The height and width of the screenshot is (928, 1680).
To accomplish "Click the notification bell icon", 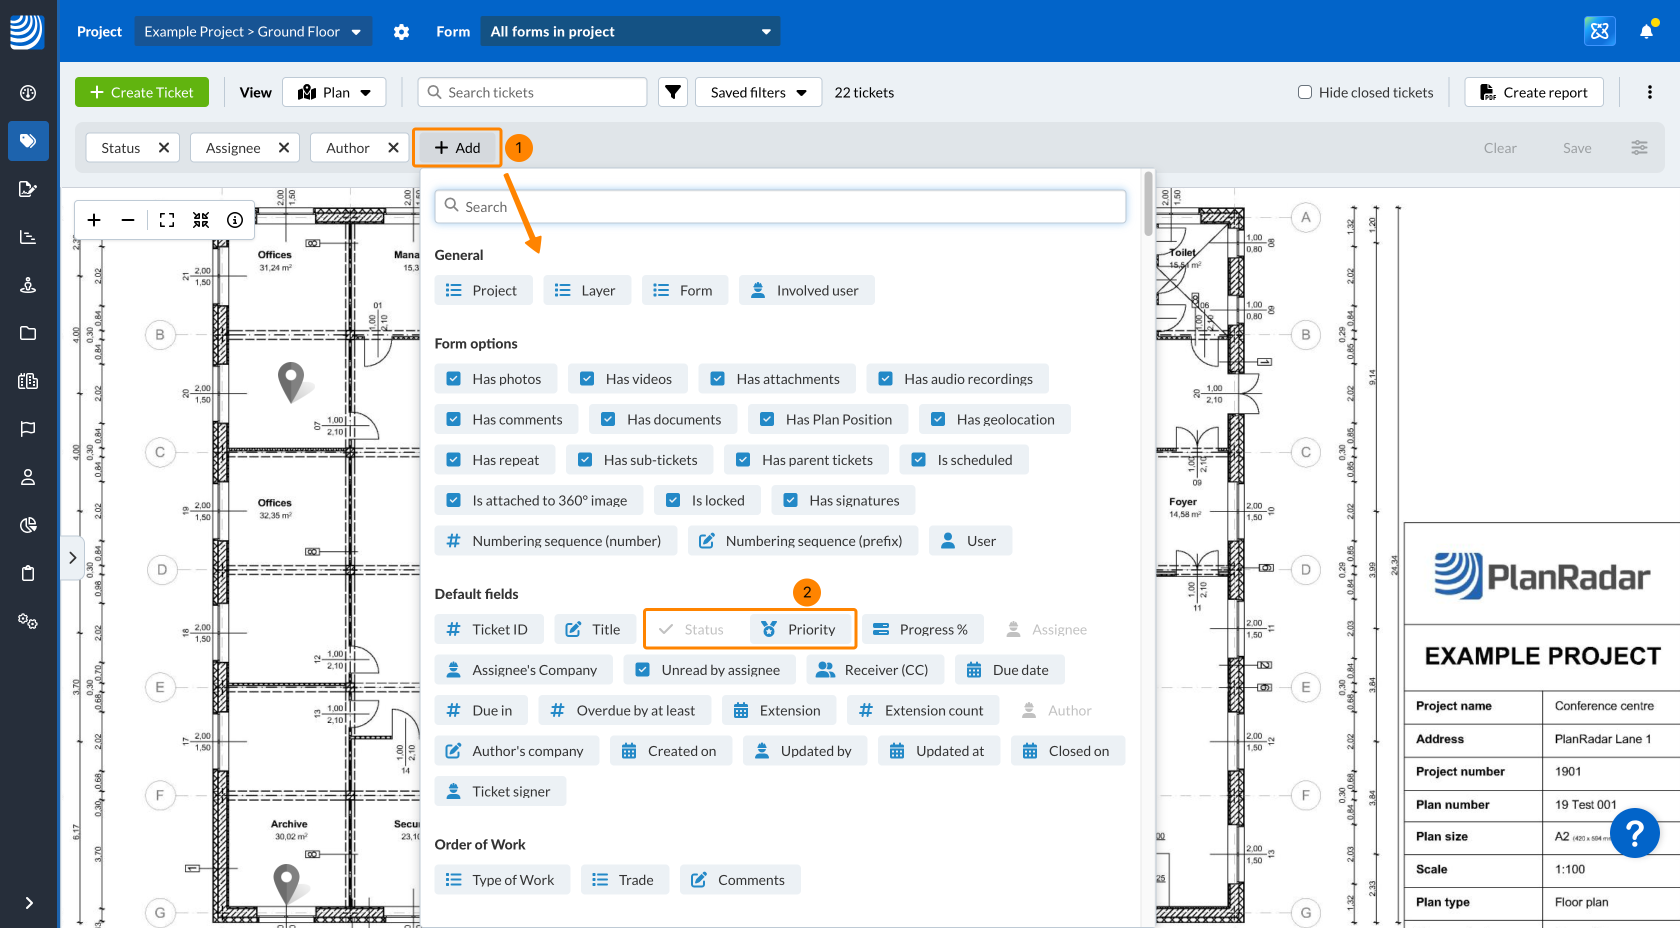I will [x=1646, y=31].
